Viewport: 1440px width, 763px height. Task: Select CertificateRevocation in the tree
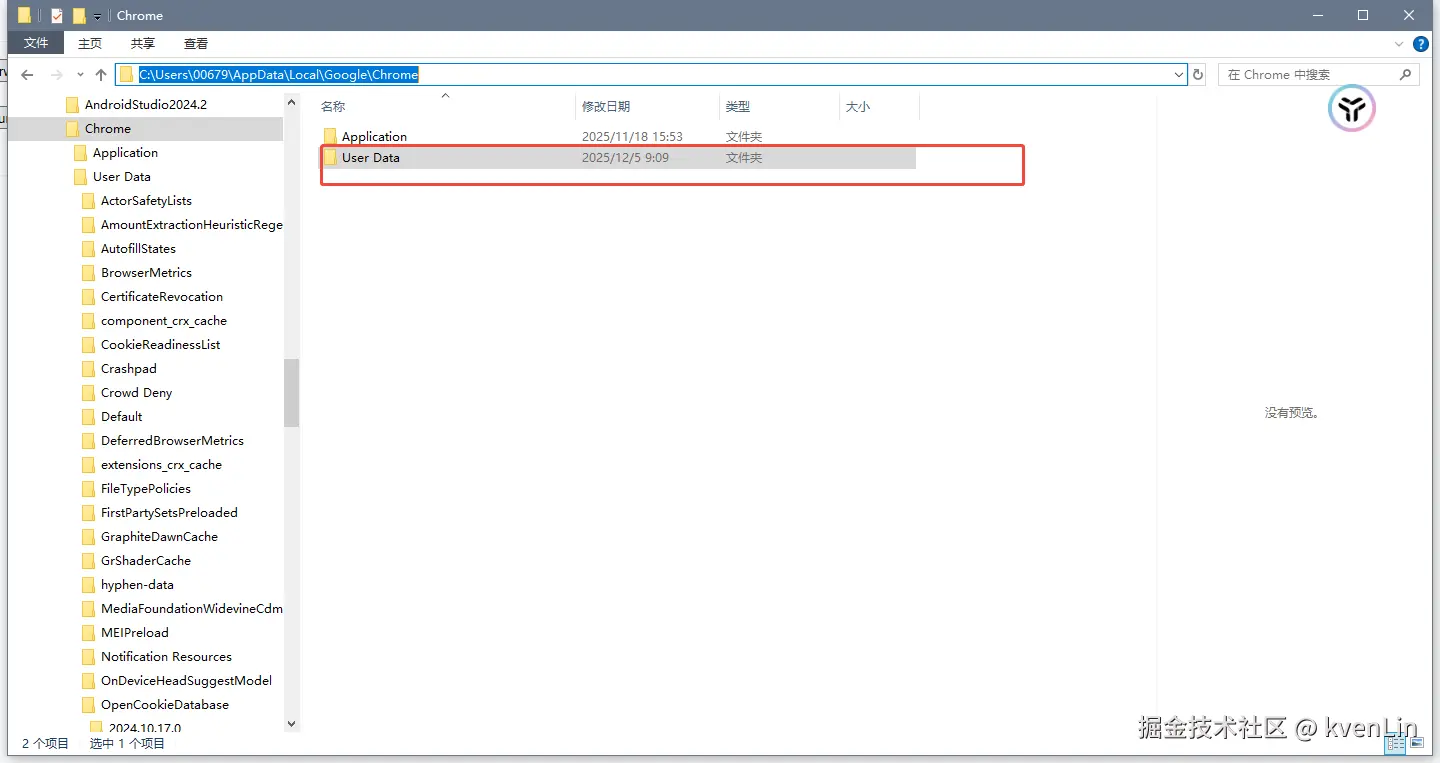point(162,296)
